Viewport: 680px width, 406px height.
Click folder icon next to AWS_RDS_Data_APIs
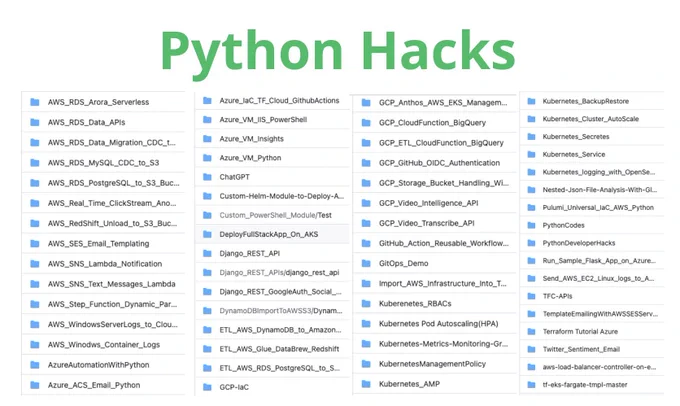35,122
